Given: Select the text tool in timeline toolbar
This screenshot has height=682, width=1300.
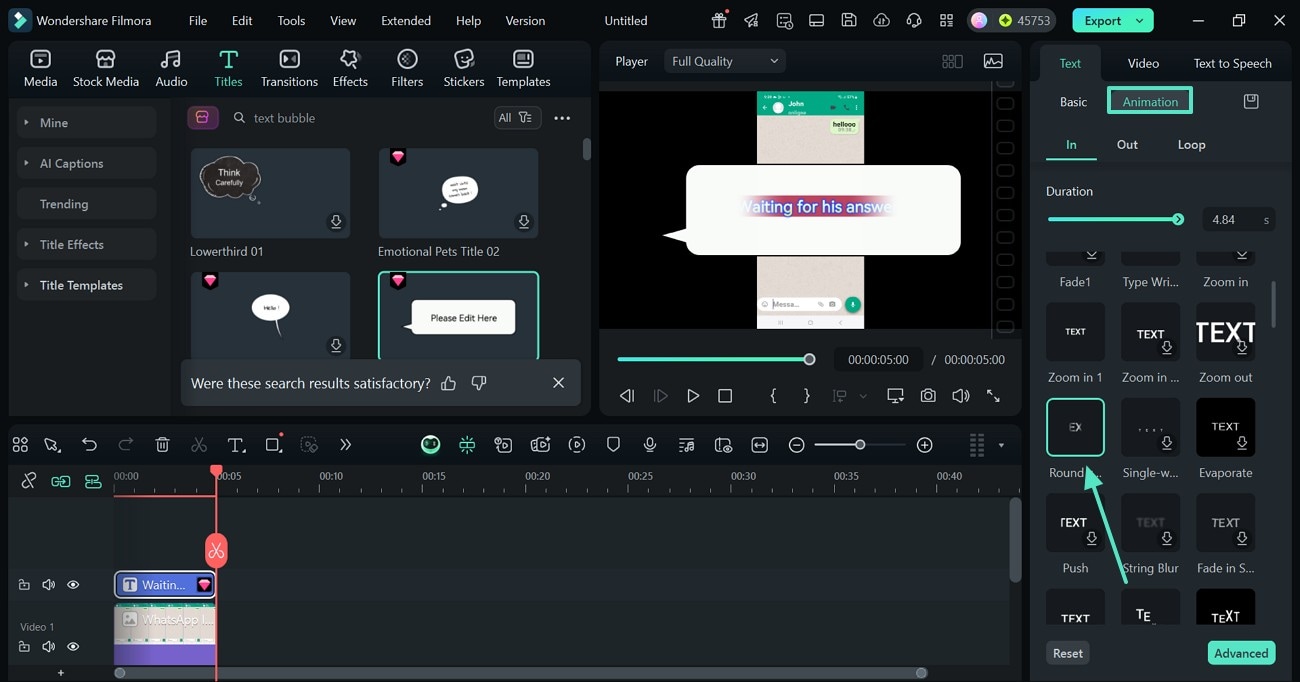Looking at the screenshot, I should (x=236, y=445).
